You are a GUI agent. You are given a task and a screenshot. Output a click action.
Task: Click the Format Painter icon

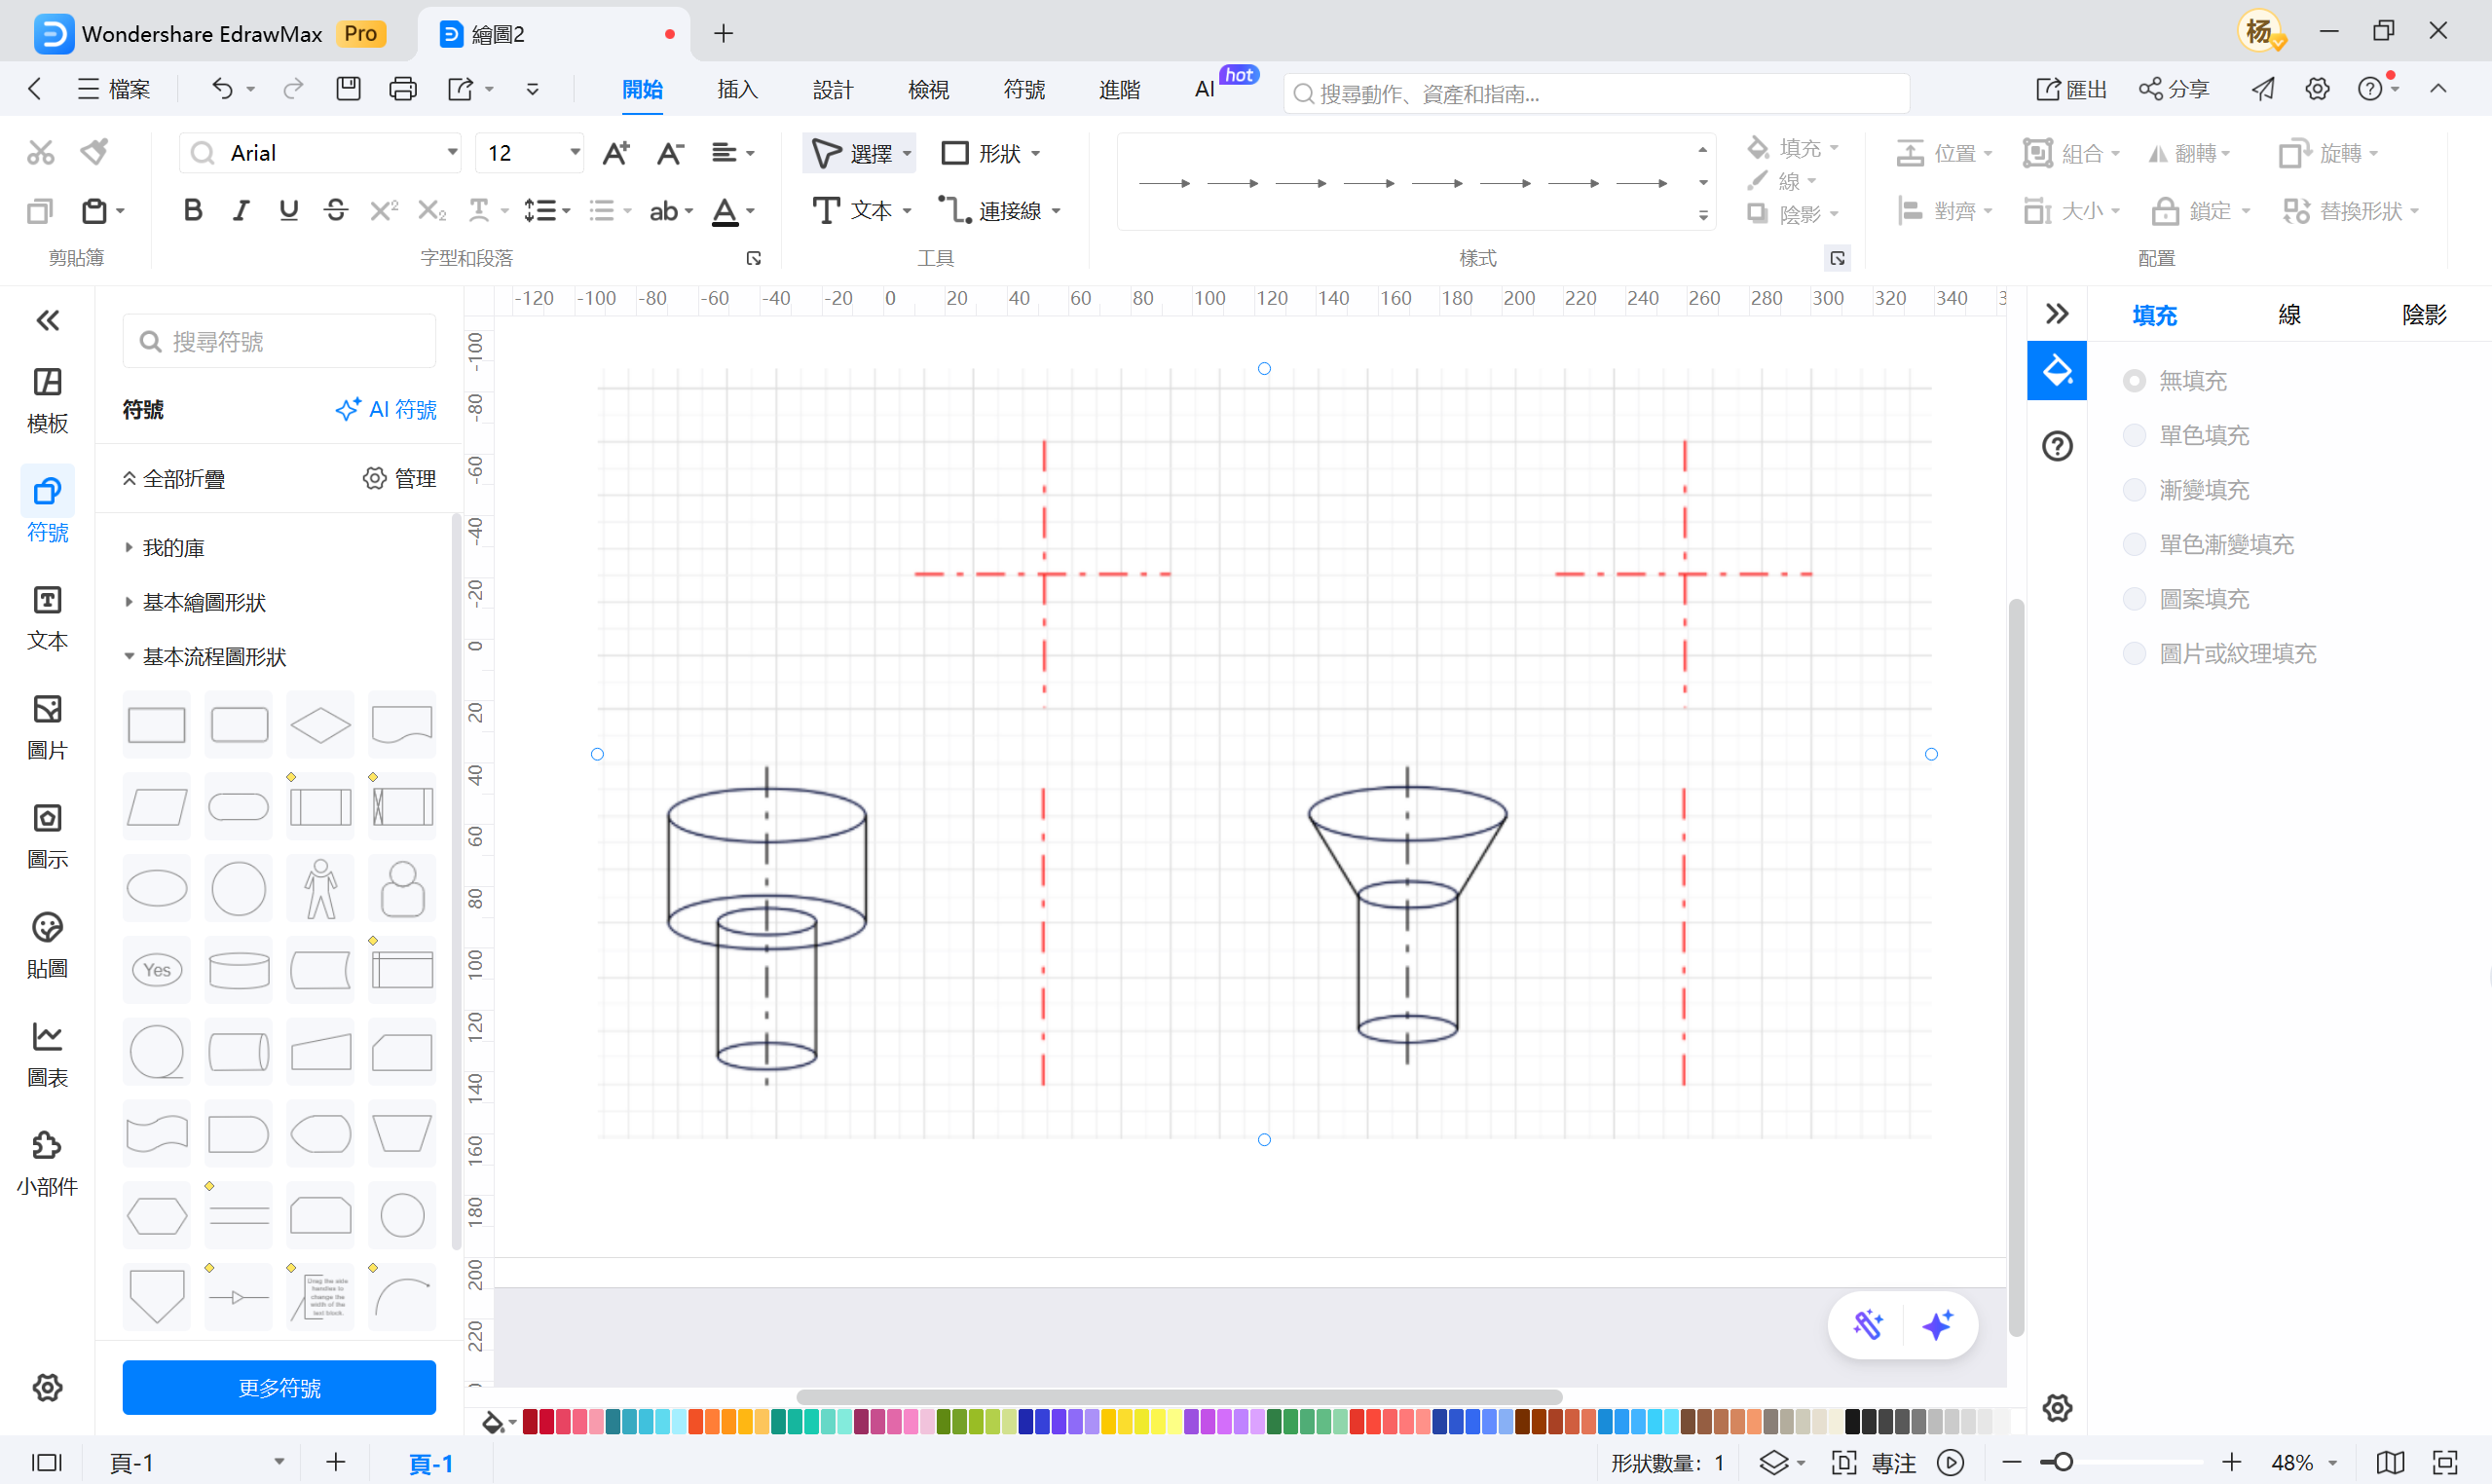point(95,152)
